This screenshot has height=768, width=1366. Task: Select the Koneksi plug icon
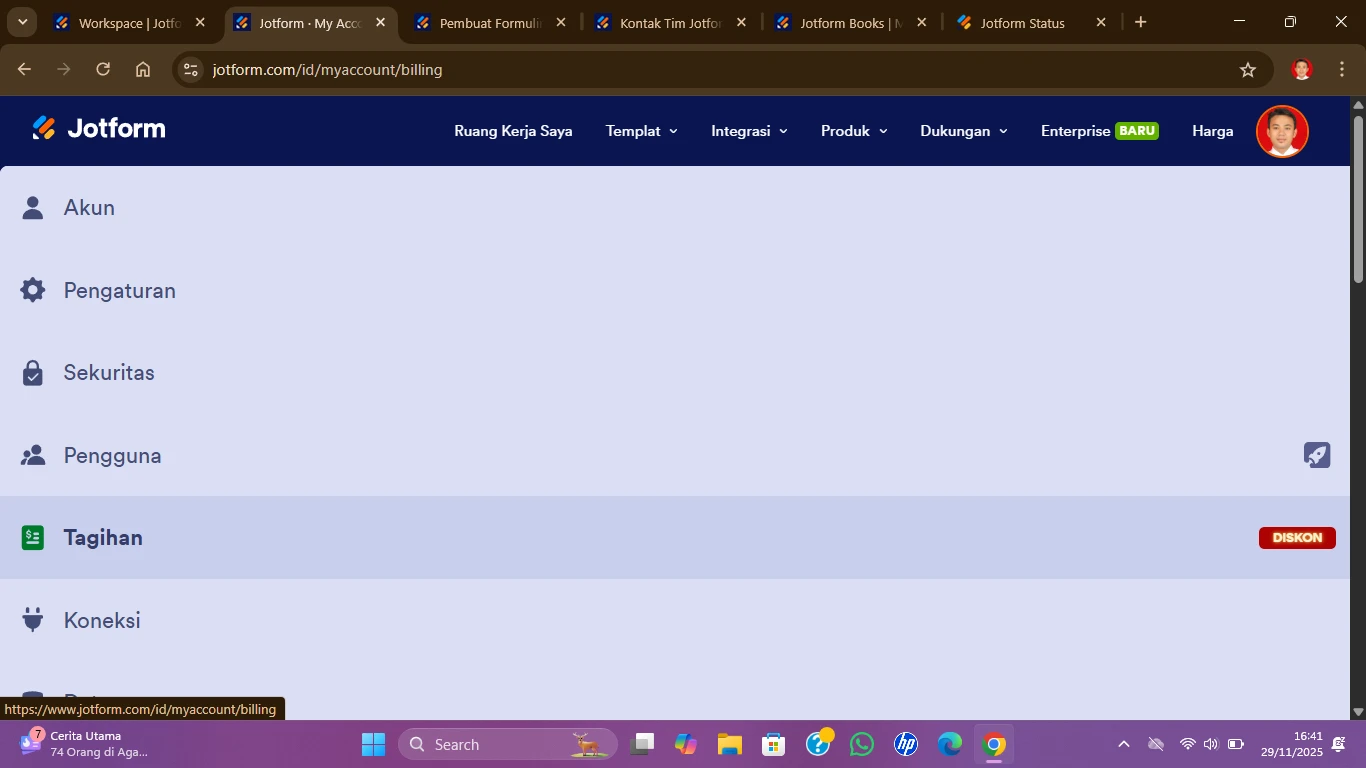[x=33, y=619]
